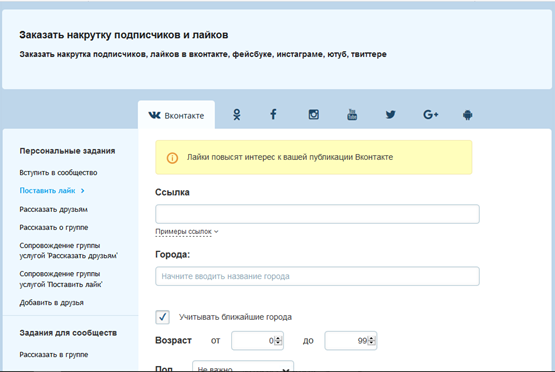Switch to the Facebook tab icon
Viewport: 555px width, 372px height.
[x=273, y=114]
